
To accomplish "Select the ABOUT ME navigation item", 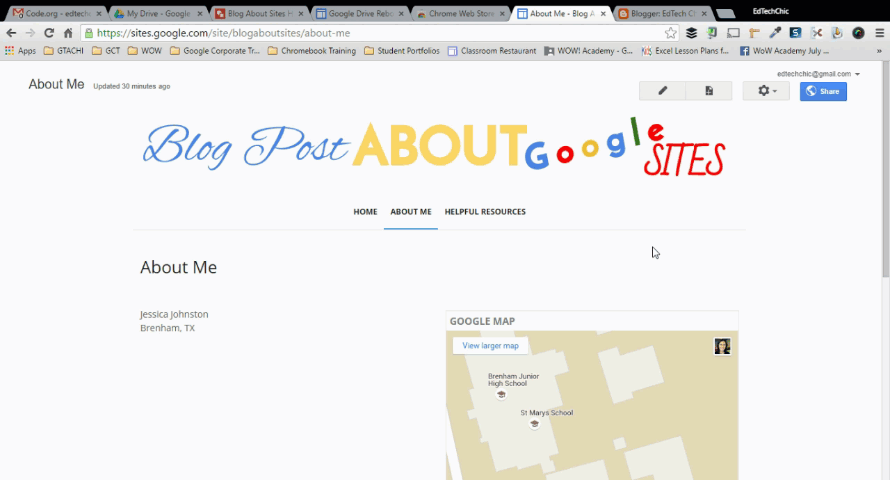I will (x=411, y=212).
